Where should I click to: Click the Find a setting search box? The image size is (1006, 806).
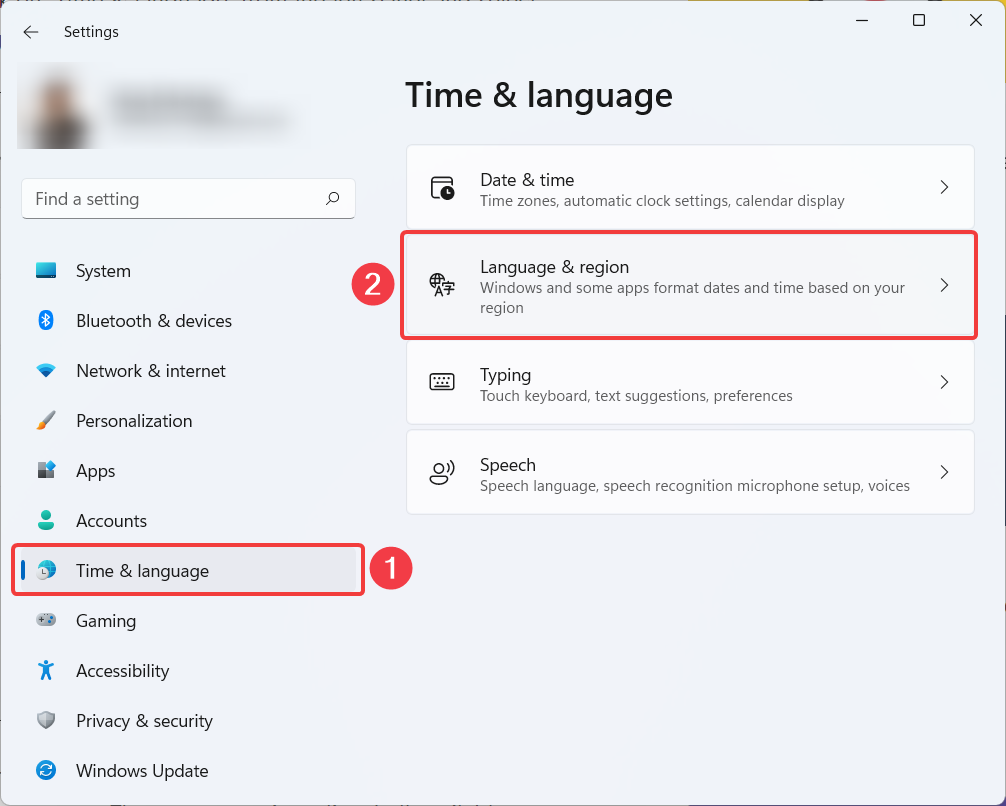coord(189,199)
